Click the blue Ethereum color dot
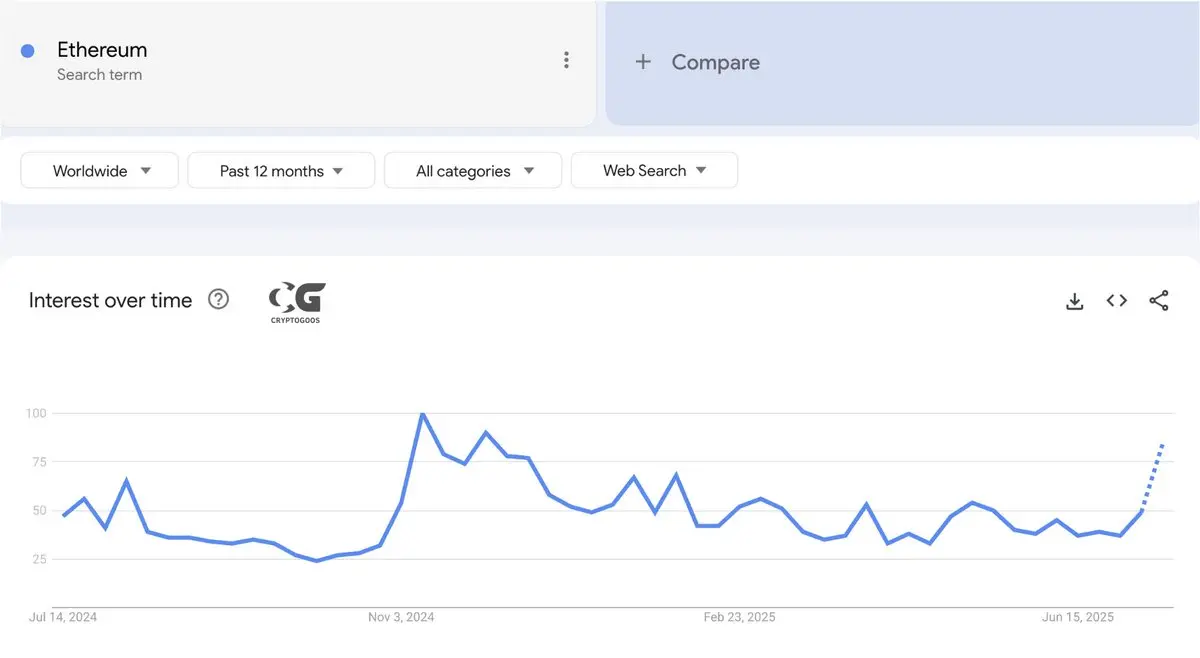1200x658 pixels. pyautogui.click(x=28, y=51)
